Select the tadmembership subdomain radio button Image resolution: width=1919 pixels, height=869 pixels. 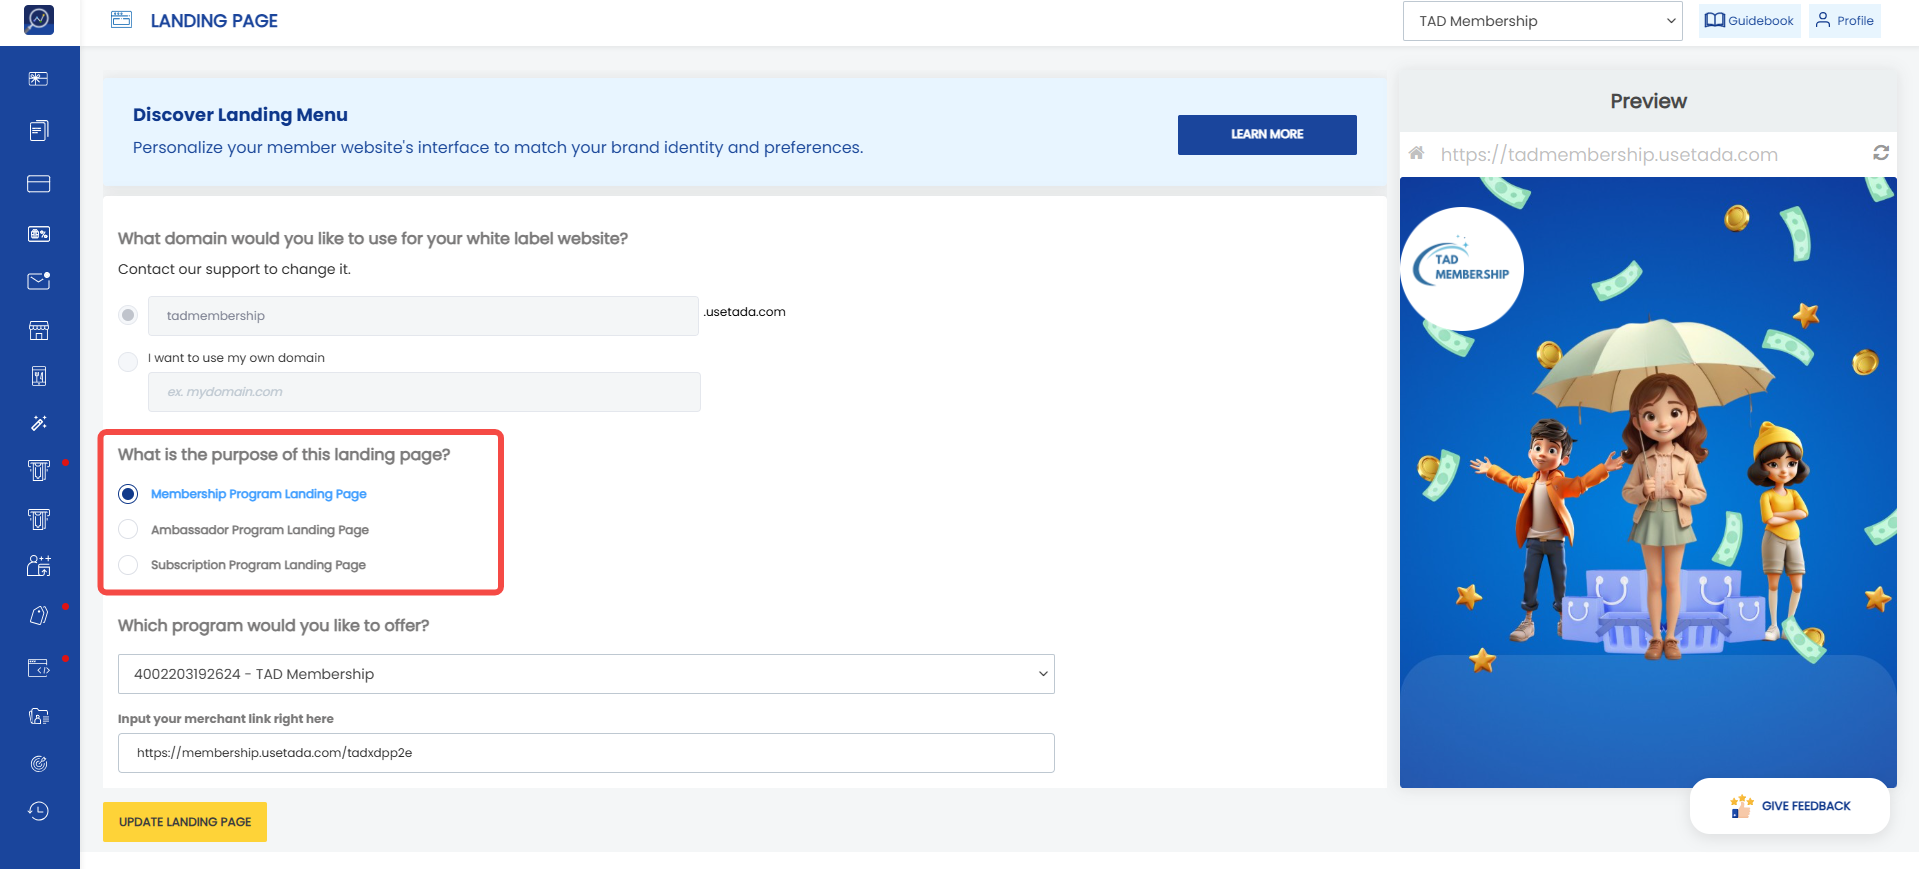[128, 315]
